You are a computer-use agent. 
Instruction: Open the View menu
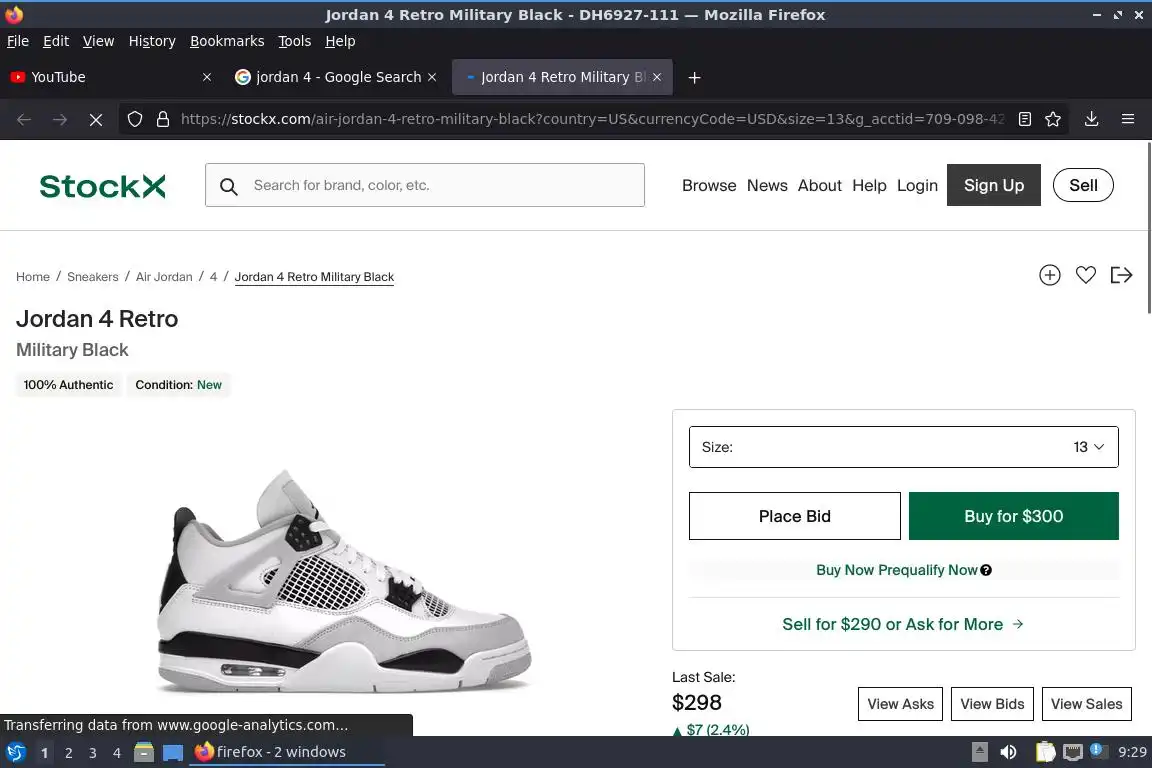point(98,41)
